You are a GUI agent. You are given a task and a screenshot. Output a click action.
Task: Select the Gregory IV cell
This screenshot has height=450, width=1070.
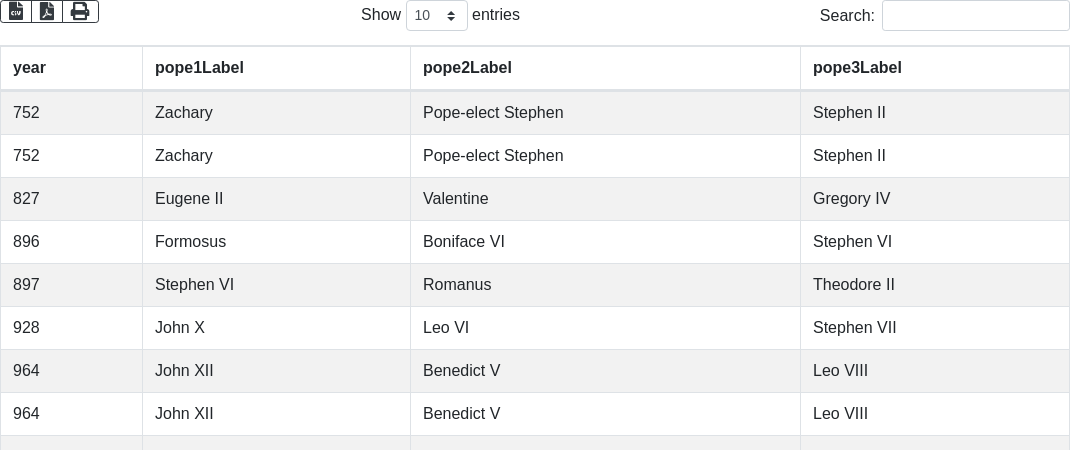(935, 199)
